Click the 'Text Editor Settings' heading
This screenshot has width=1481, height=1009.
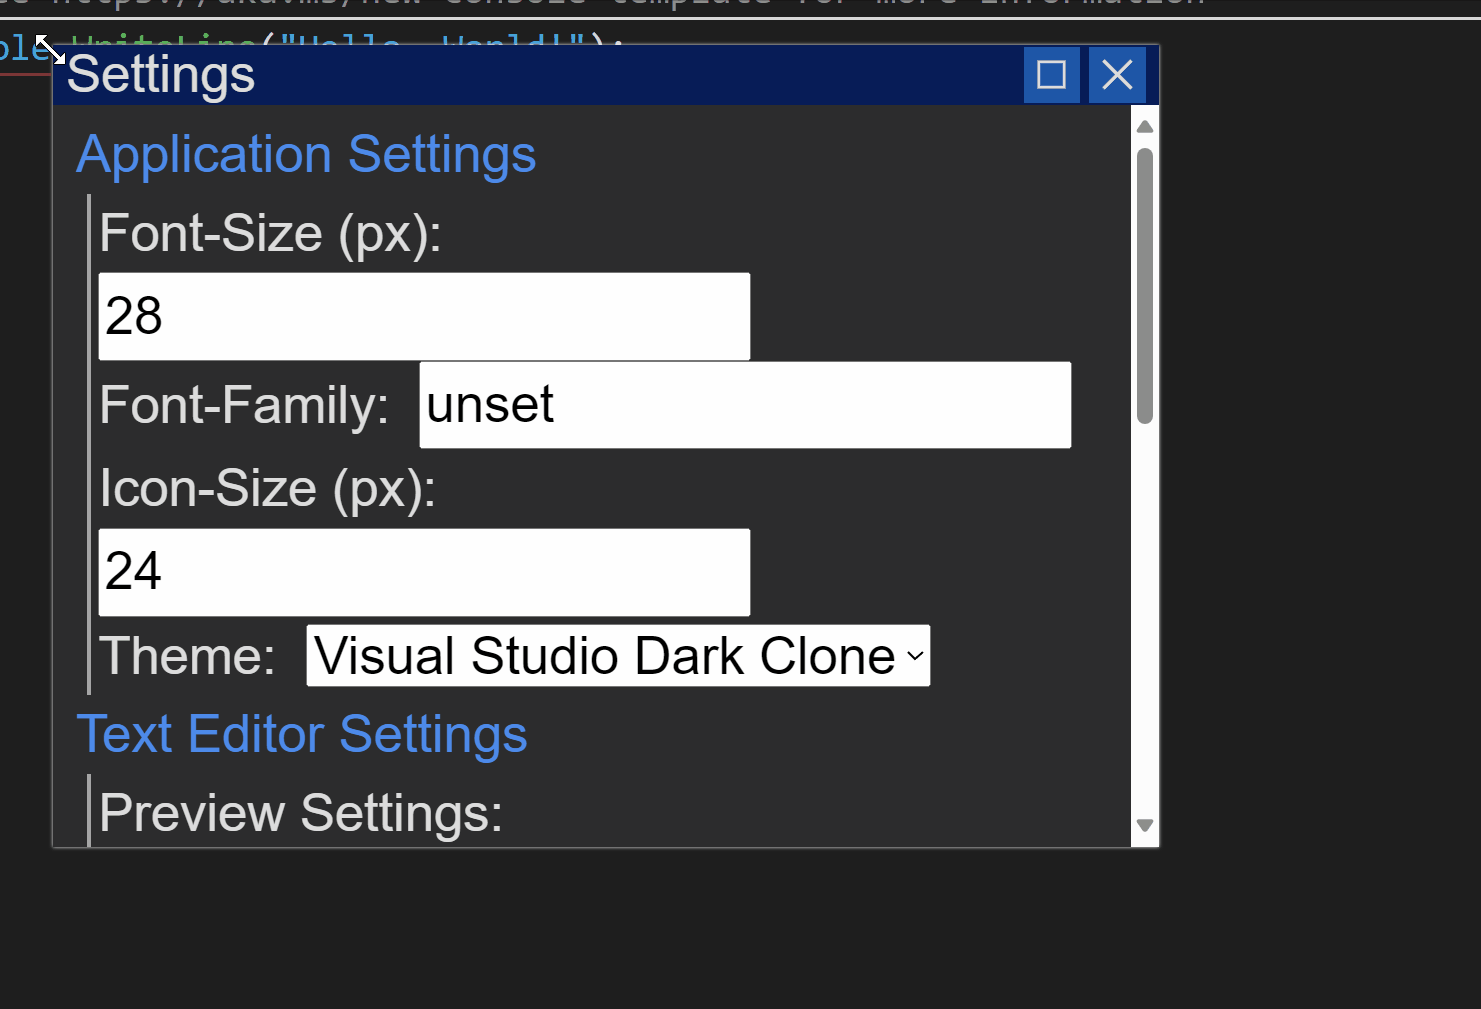tap(303, 733)
